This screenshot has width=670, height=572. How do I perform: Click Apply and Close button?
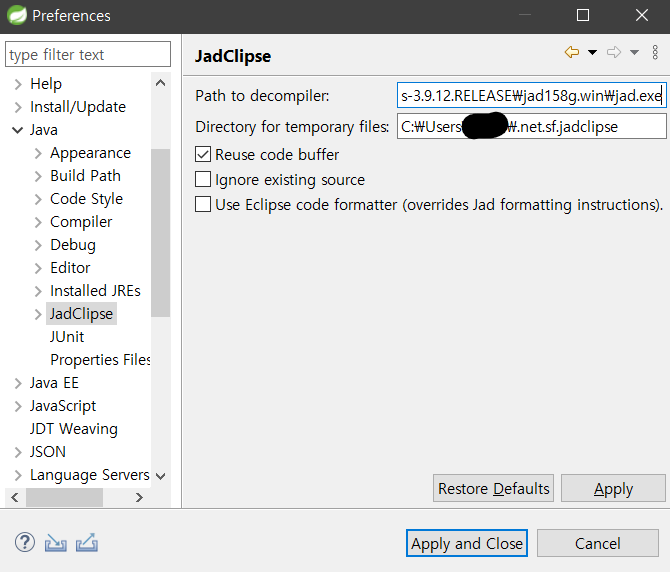[x=467, y=543]
